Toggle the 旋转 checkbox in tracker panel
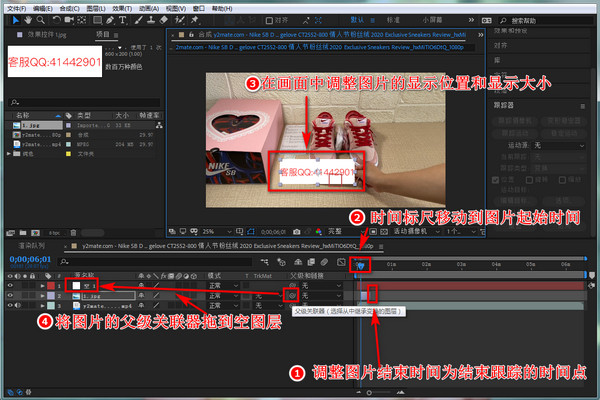This screenshot has height=400, width=600. tap(530, 180)
